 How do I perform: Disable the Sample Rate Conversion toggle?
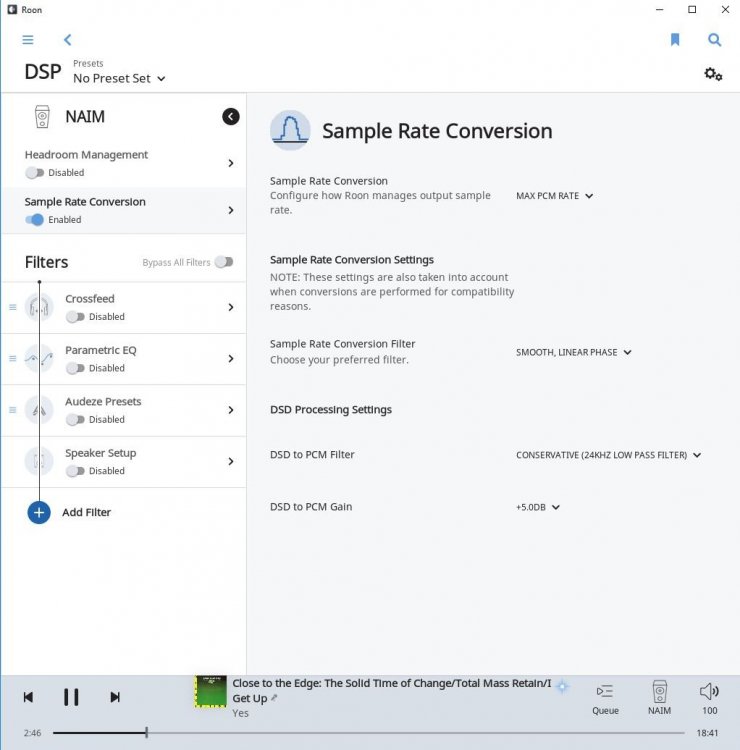35,220
